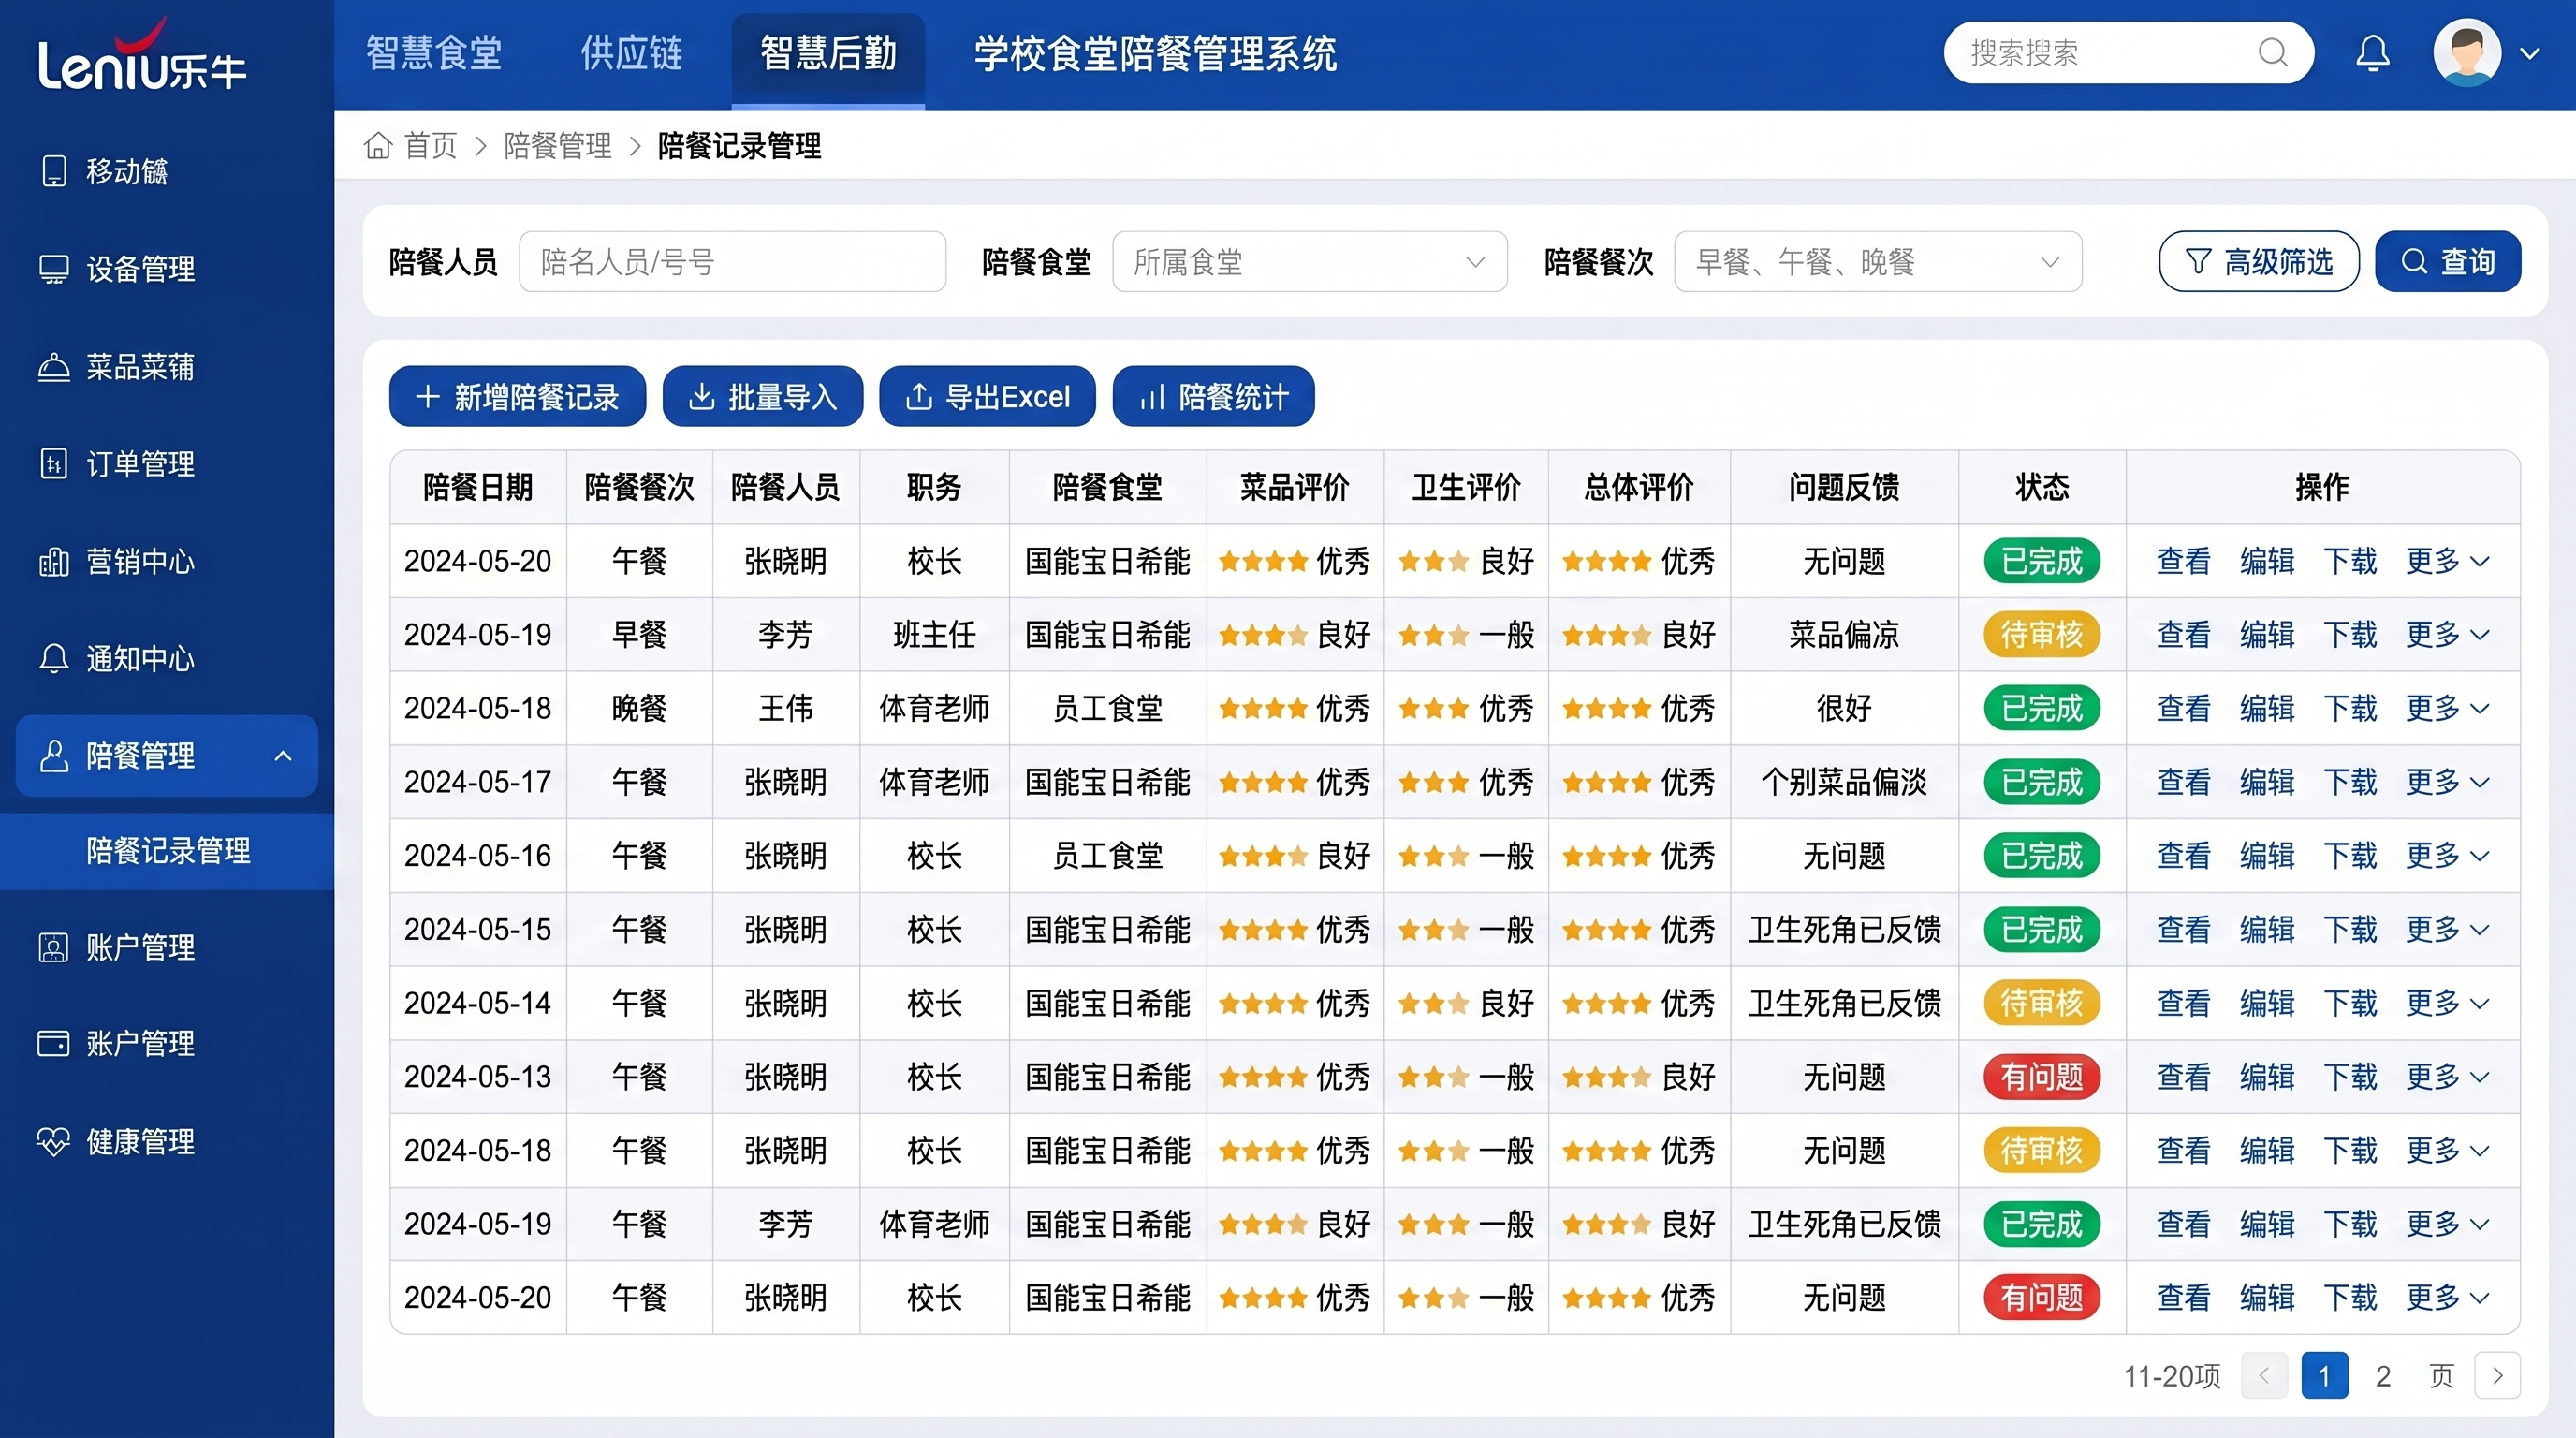Click the 查询 search button
The height and width of the screenshot is (1438, 2576).
click(x=2448, y=262)
